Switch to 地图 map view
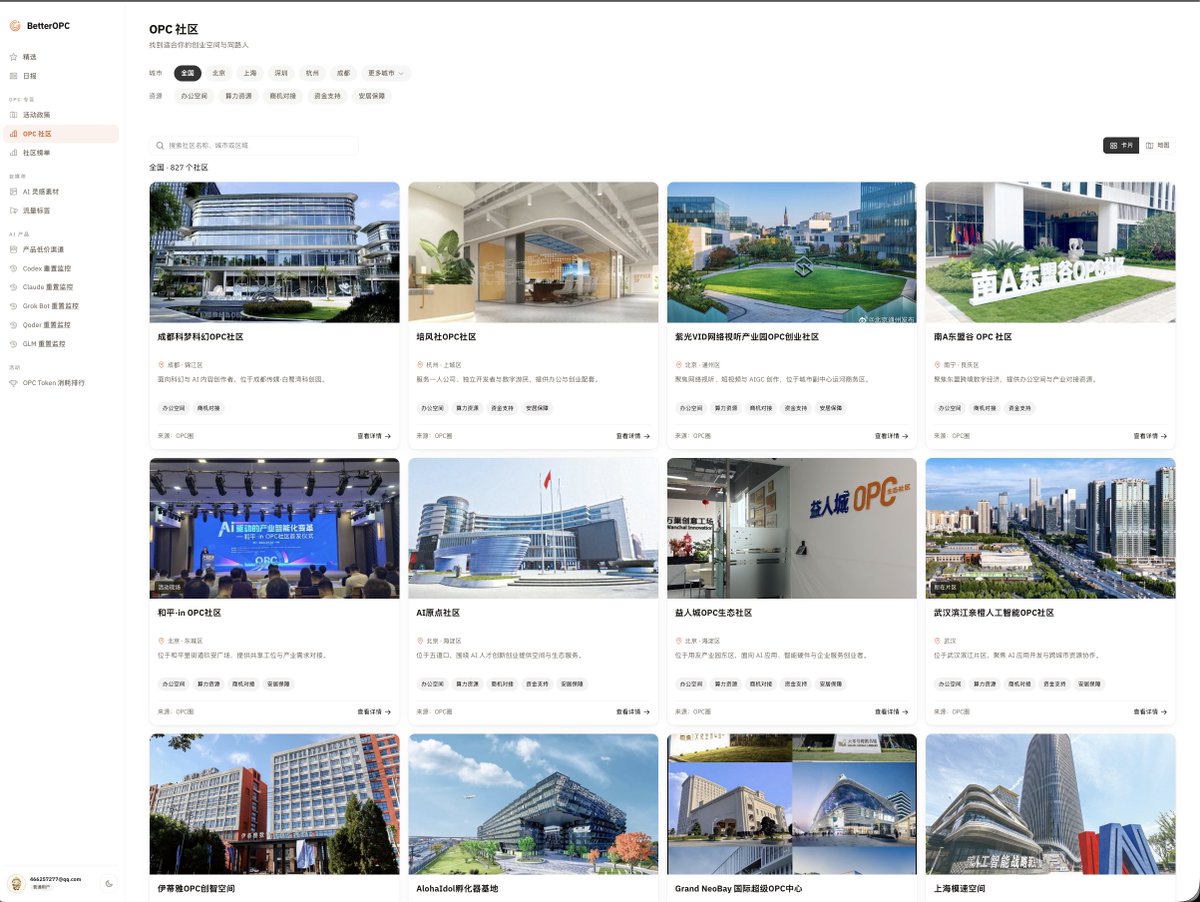This screenshot has width=1200, height=902. coord(1157,145)
